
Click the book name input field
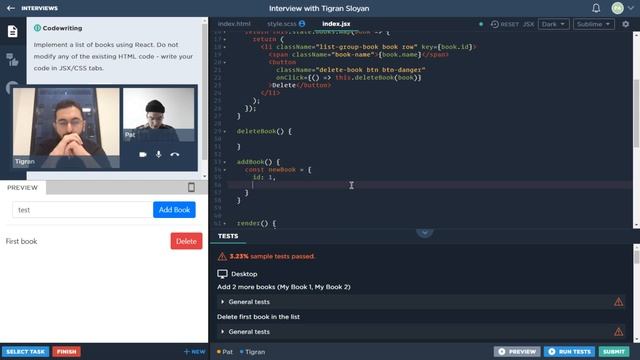83,210
